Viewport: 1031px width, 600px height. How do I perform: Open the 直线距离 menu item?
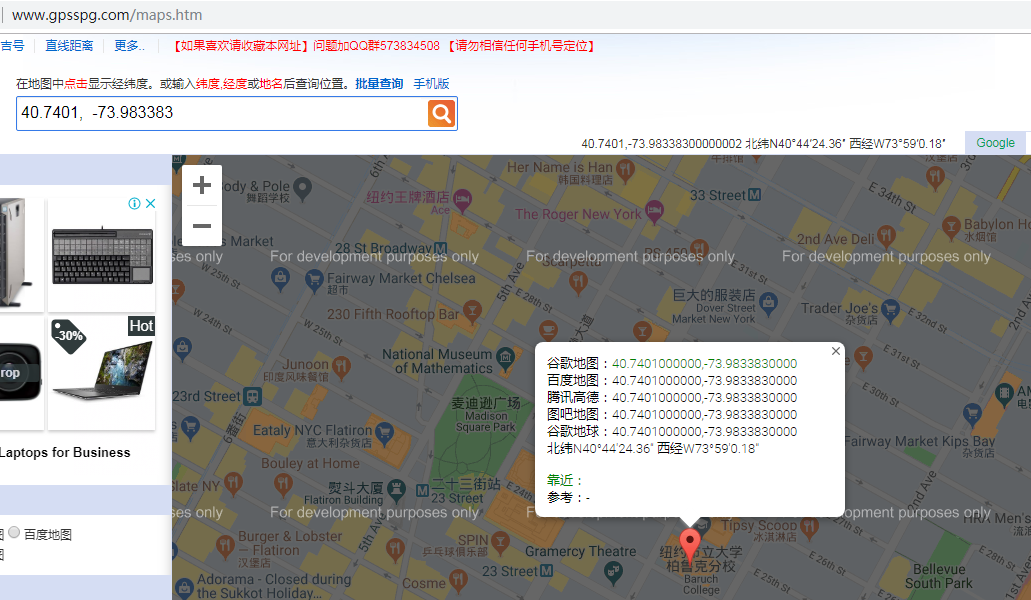click(69, 46)
